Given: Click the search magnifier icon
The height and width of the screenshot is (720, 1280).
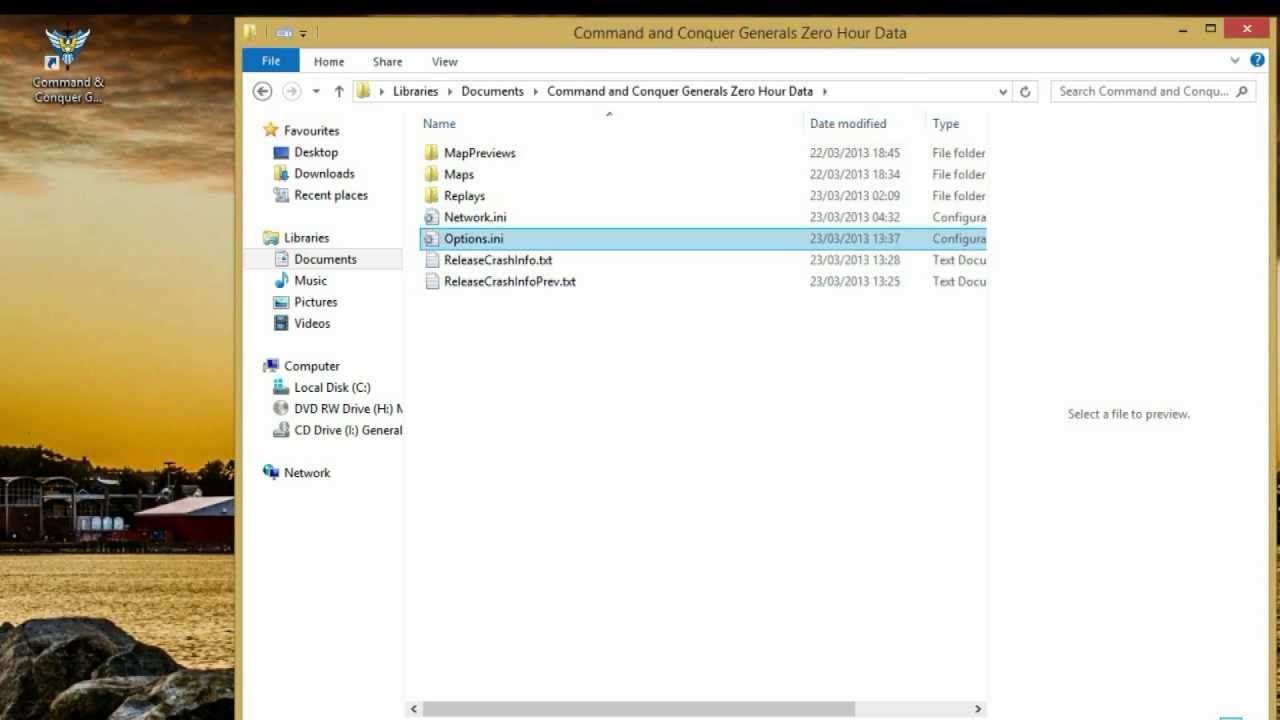Looking at the screenshot, I should tap(1242, 91).
